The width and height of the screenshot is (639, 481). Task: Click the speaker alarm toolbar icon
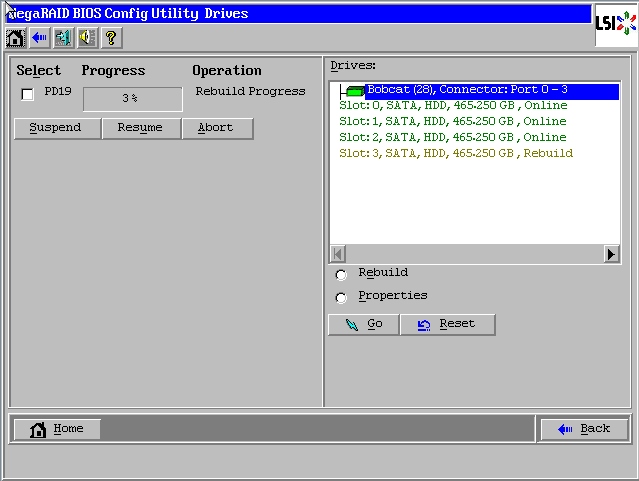click(x=87, y=38)
